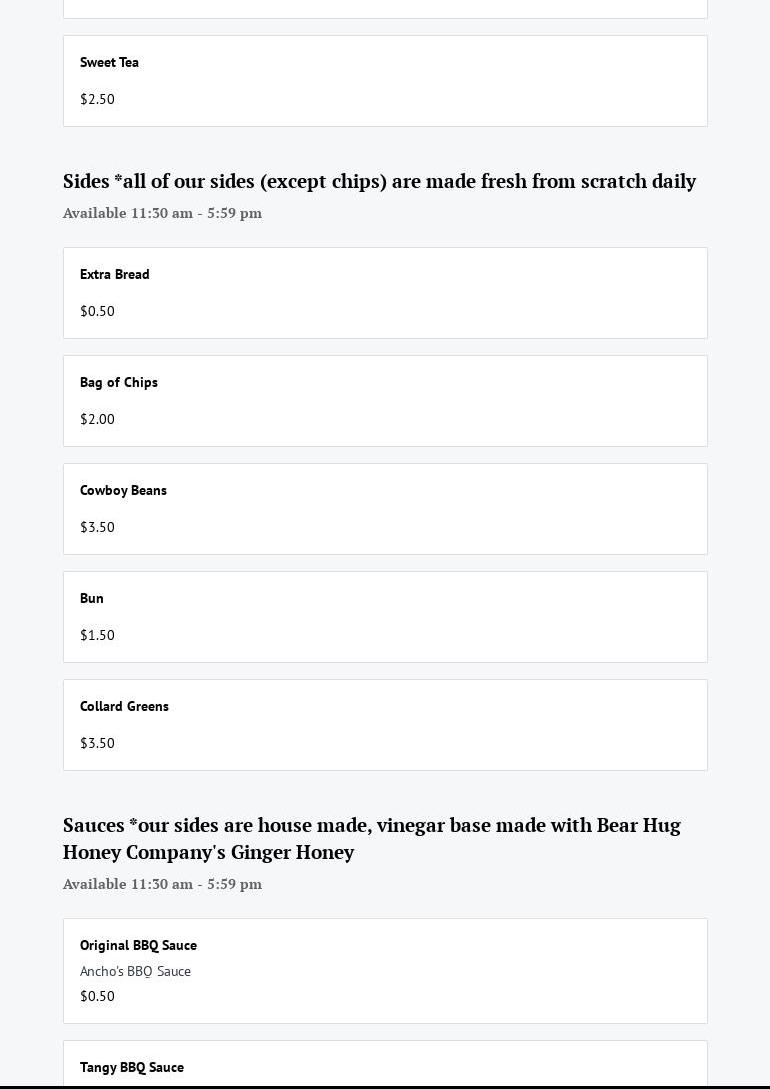Click the $1.50 Bun price
770x1089 pixels.
[97, 635]
